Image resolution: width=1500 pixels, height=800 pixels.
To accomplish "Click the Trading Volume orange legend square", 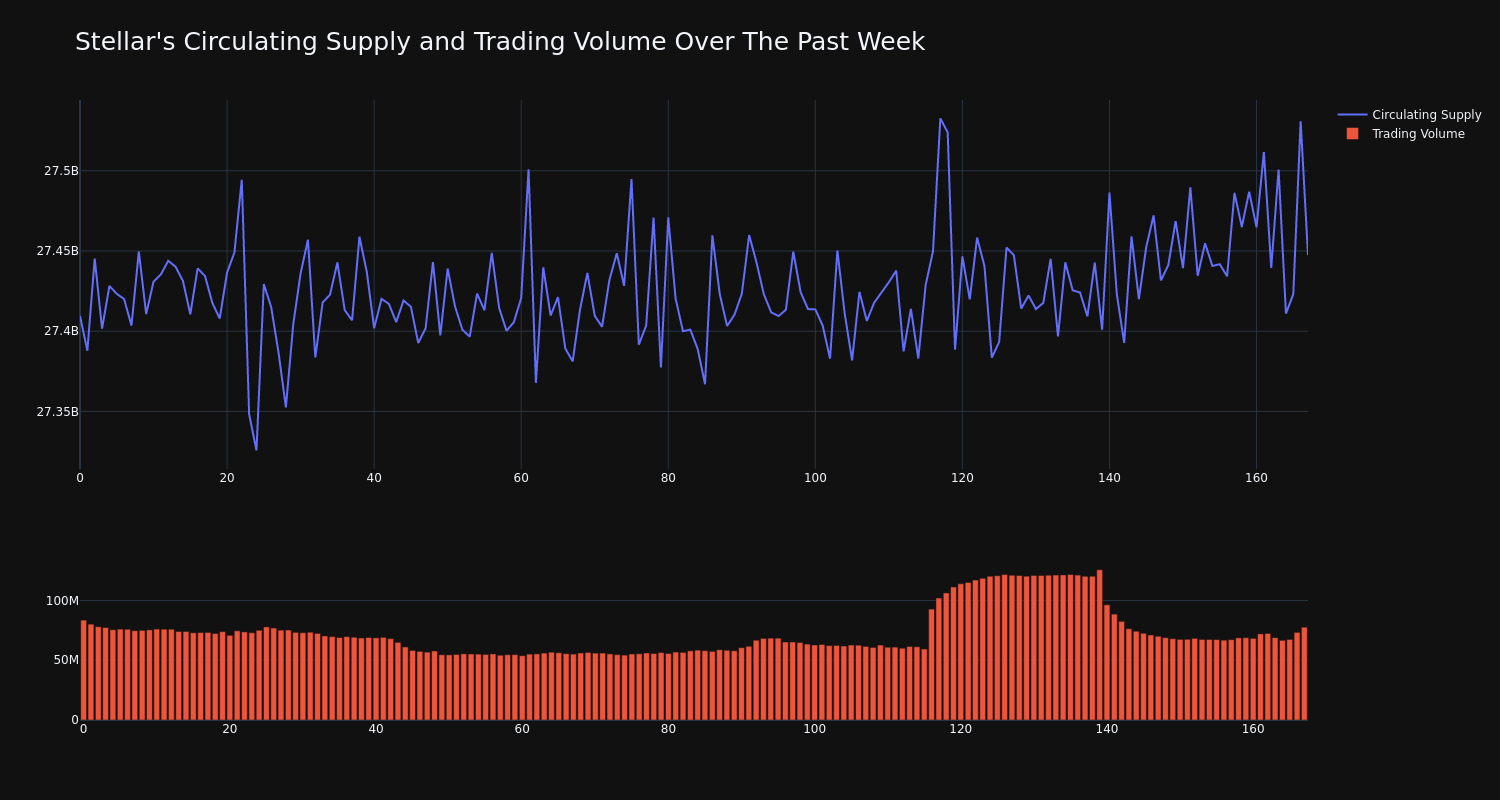I will (x=1352, y=133).
